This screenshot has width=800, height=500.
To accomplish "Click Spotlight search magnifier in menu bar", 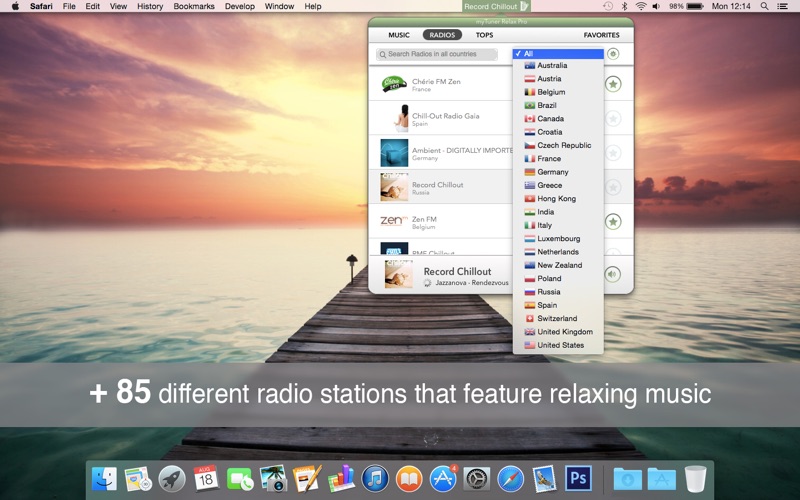I will tap(764, 6).
